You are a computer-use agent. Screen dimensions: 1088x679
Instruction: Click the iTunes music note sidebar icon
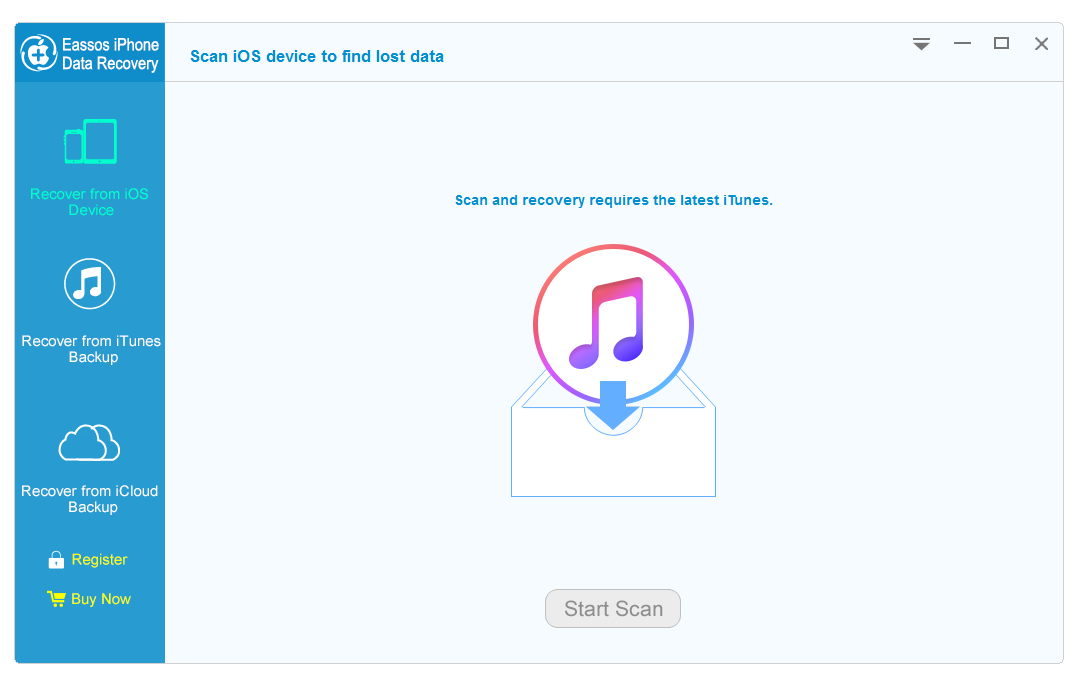point(90,284)
